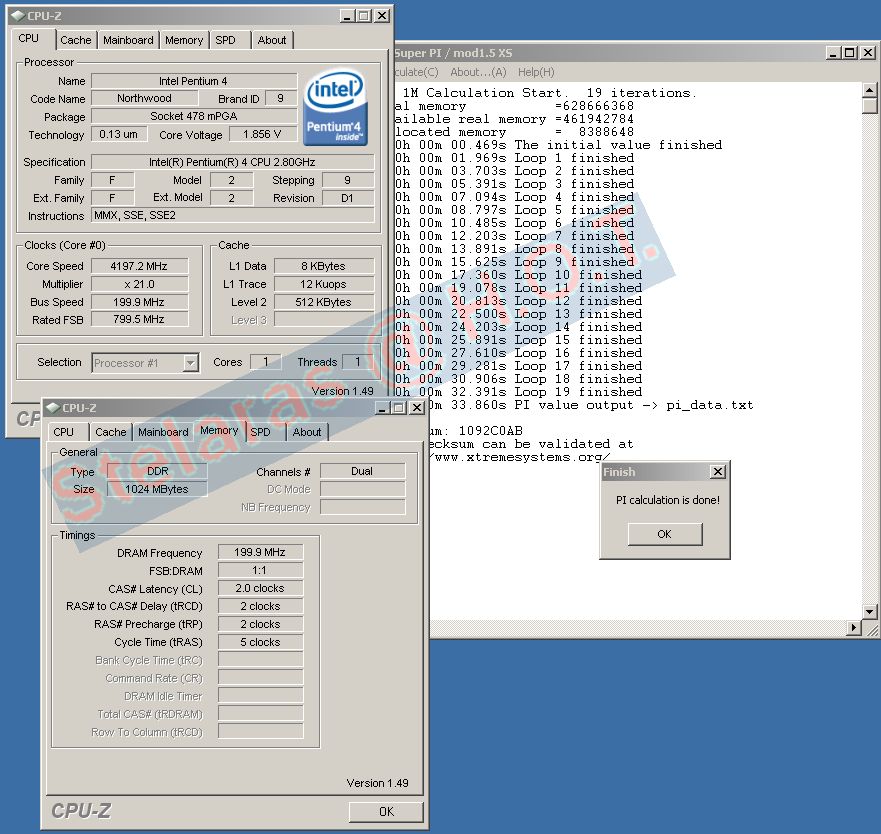This screenshot has width=881, height=834.
Task: Close the back CPU-Z window
Action: 382,16
